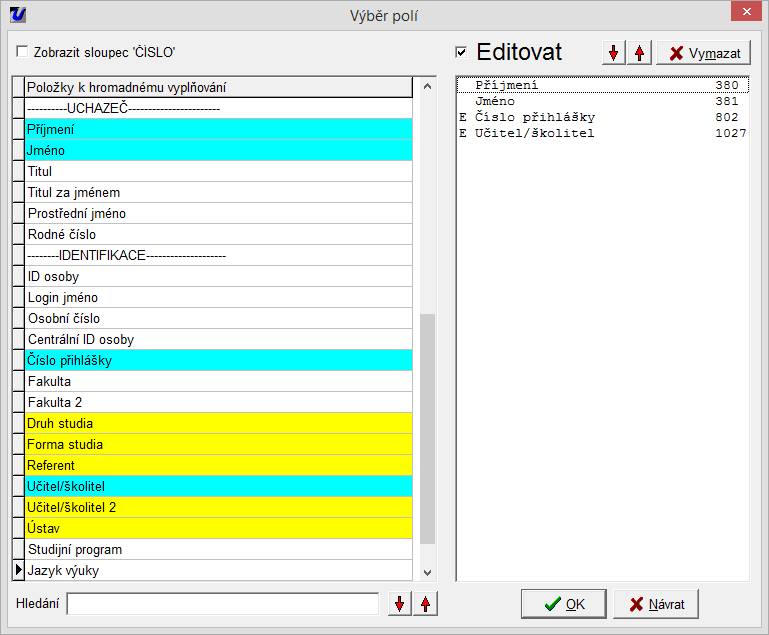Click the Rodné číslo row

click(218, 234)
